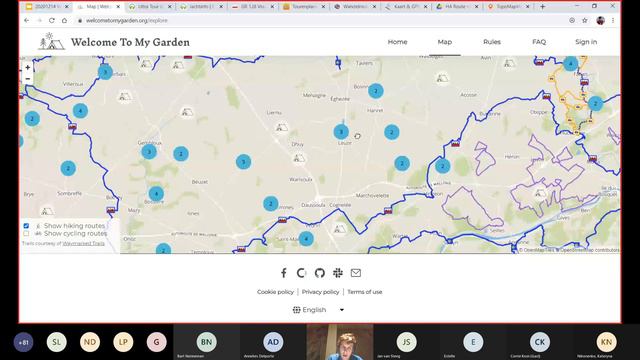Open the Chrome profile avatar
This screenshot has width=640, height=360.
point(600,20)
